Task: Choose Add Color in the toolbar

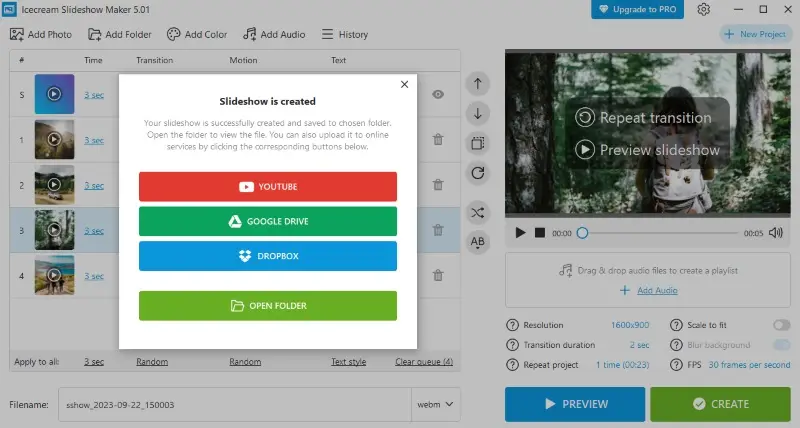Action: coord(196,34)
